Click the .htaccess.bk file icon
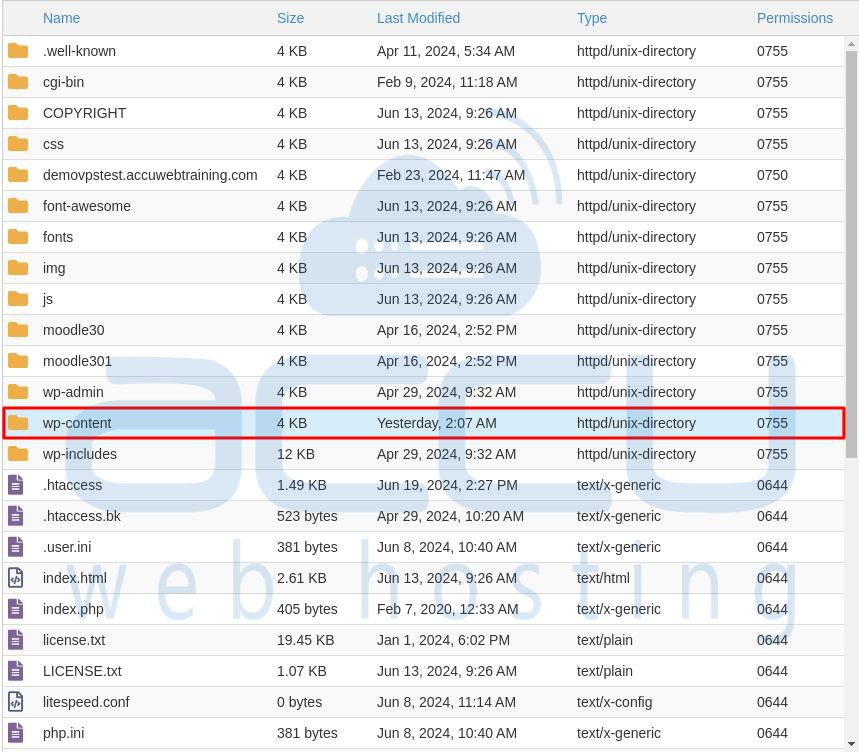 (16, 516)
